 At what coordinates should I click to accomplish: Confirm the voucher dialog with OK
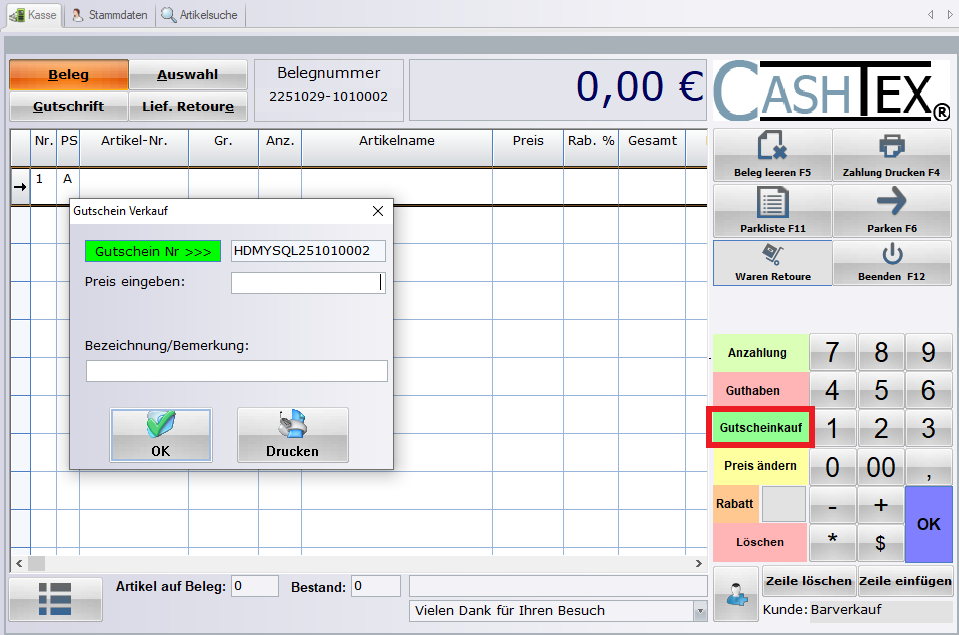click(161, 435)
